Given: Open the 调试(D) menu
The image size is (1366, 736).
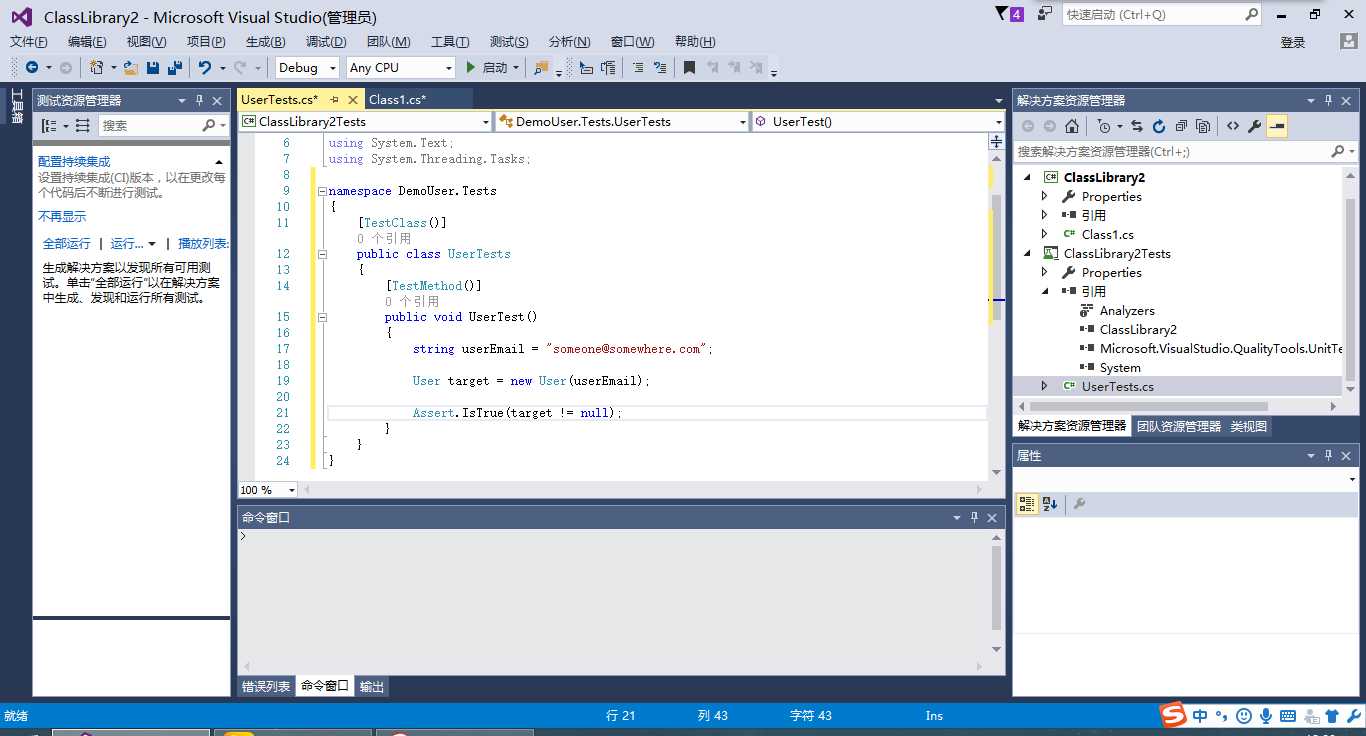Looking at the screenshot, I should point(326,42).
